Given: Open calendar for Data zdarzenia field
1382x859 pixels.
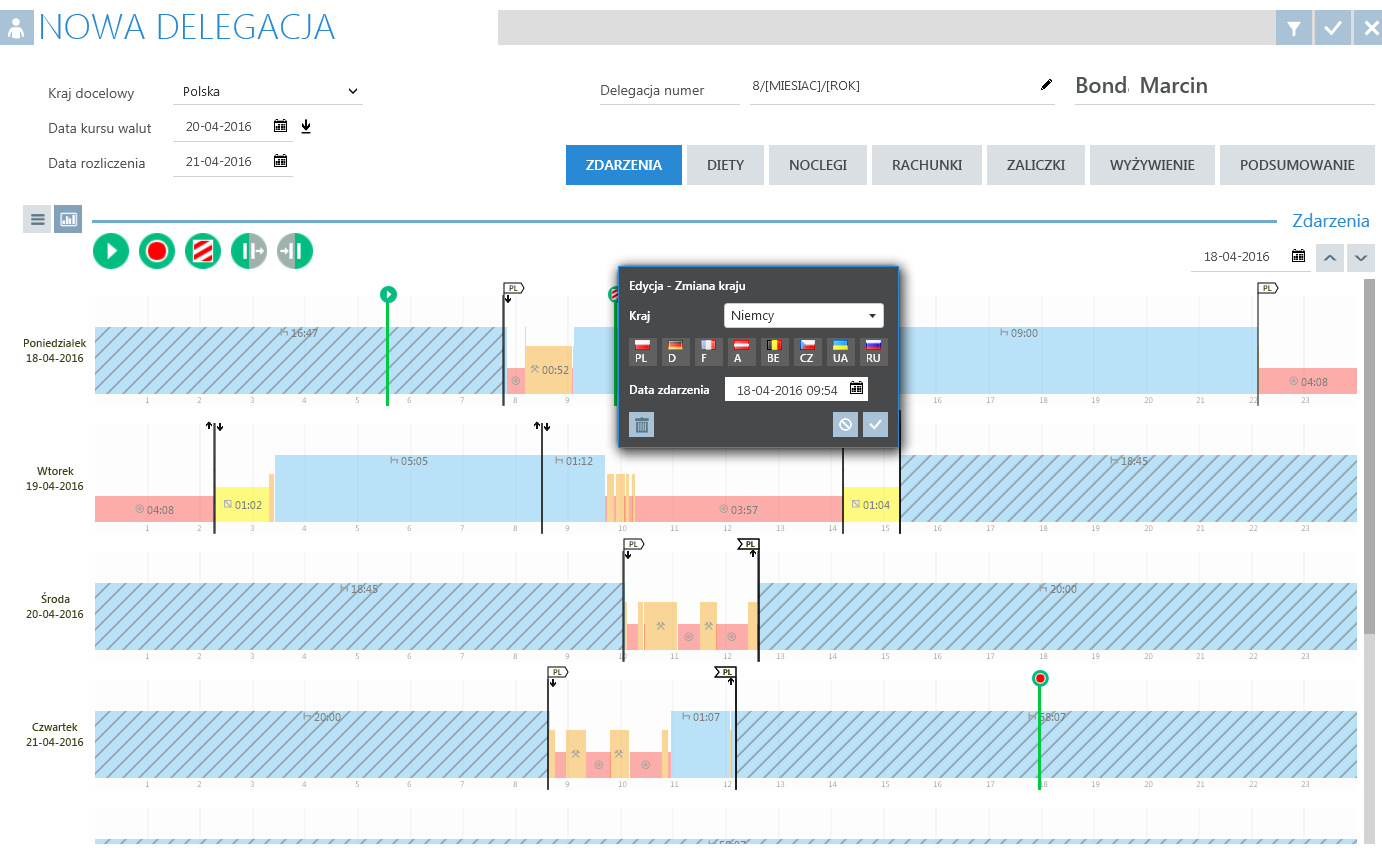Looking at the screenshot, I should pyautogui.click(x=857, y=388).
